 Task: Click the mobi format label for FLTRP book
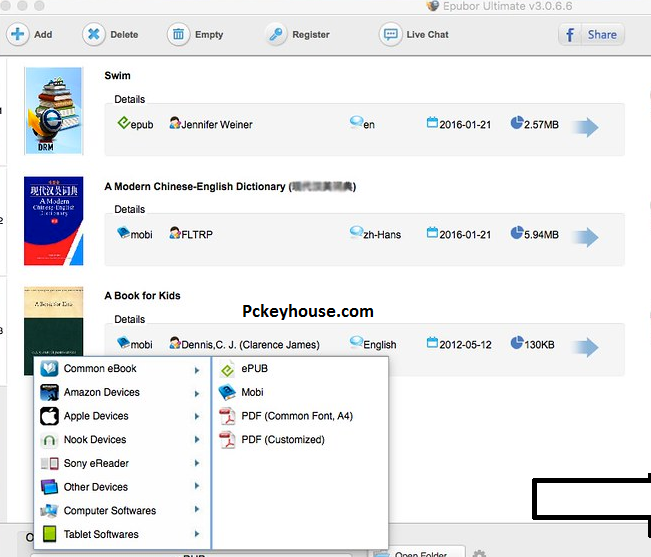(x=135, y=234)
